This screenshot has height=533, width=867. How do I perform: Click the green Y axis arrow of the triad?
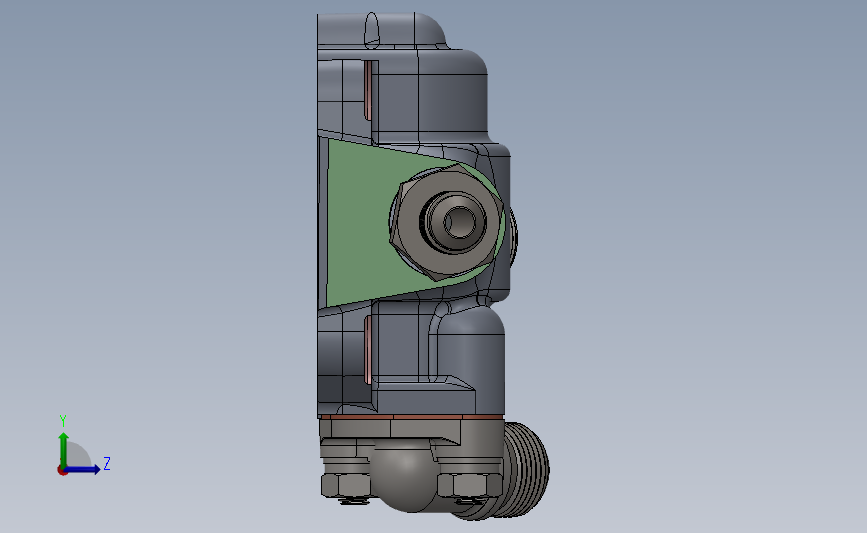point(64,449)
